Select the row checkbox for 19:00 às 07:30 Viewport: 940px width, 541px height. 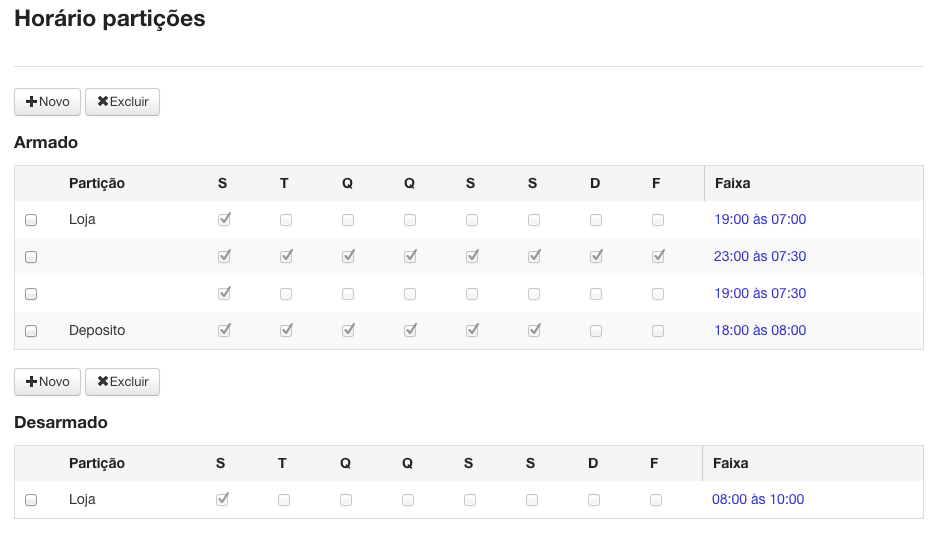[x=31, y=294]
